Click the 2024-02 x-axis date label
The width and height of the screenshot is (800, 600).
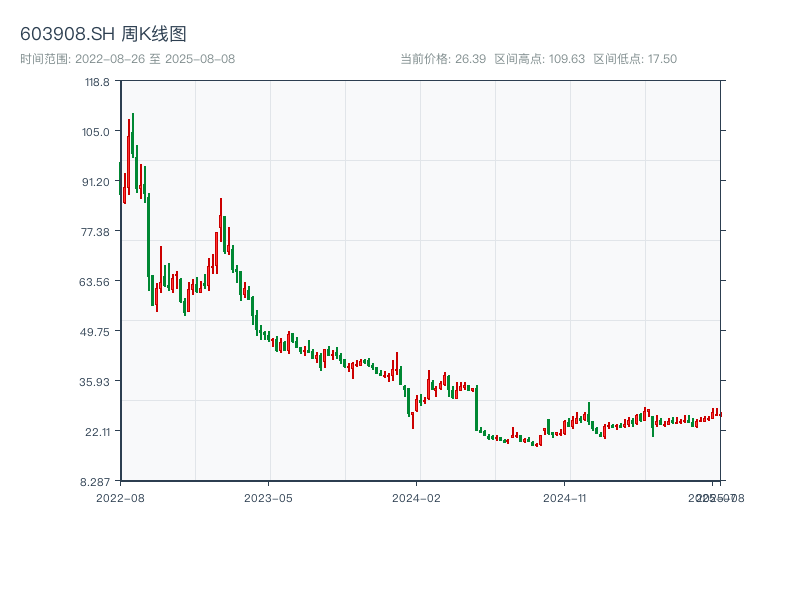point(416,497)
